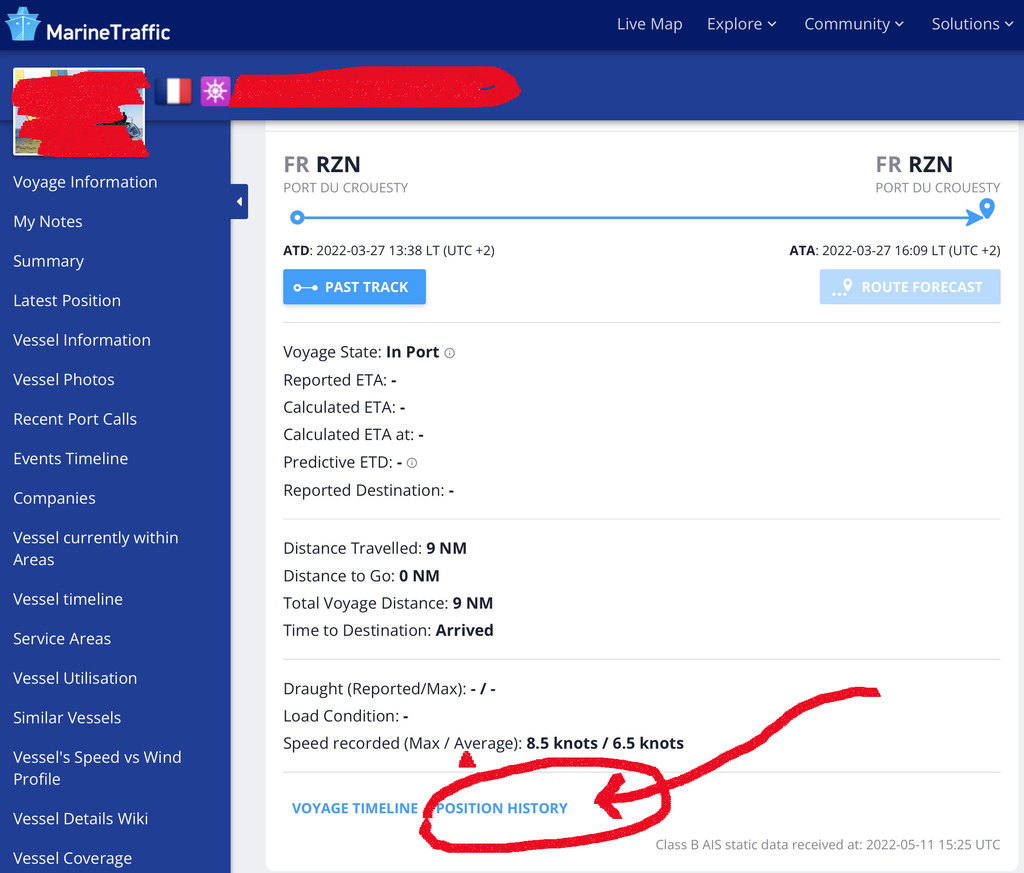Click departure port FR RZN link
This screenshot has height=873, width=1024.
[x=322, y=164]
